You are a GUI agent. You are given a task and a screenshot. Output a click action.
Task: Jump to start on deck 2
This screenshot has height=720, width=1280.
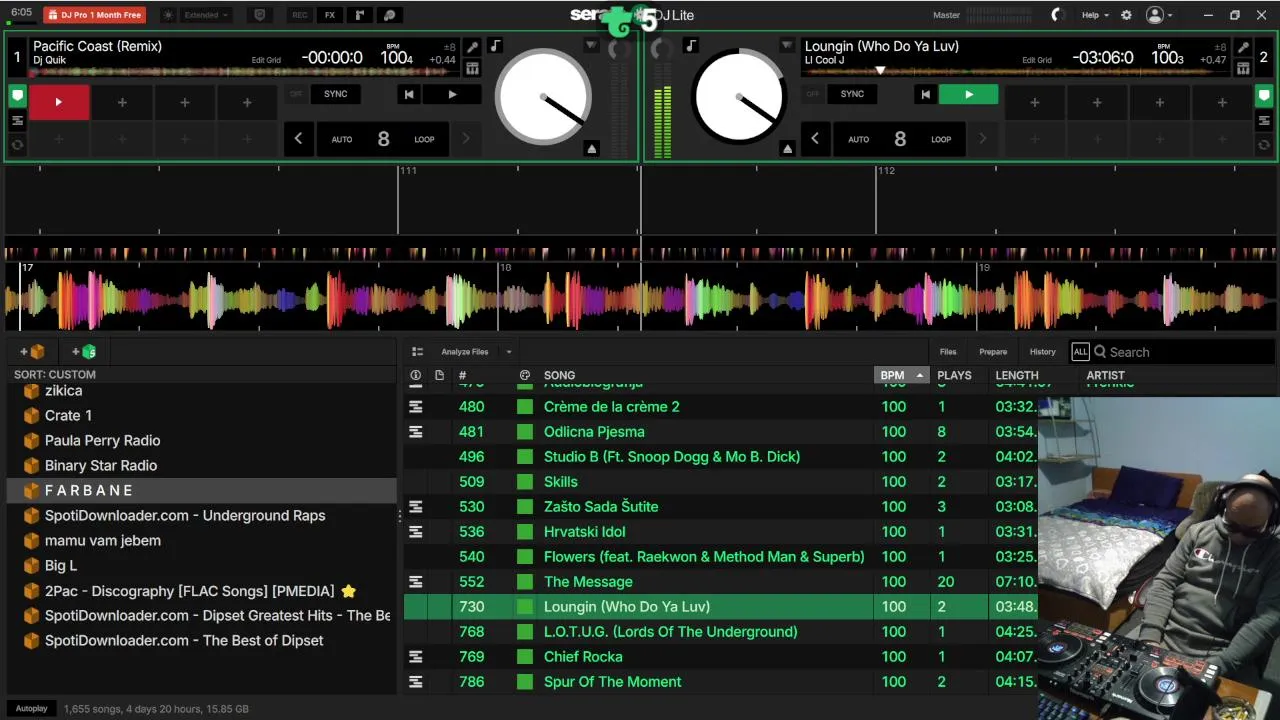925,94
